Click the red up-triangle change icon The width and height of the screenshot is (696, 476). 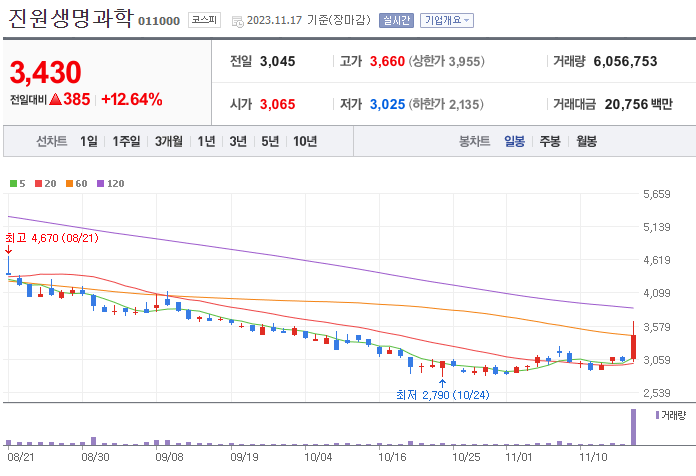[x=55, y=99]
